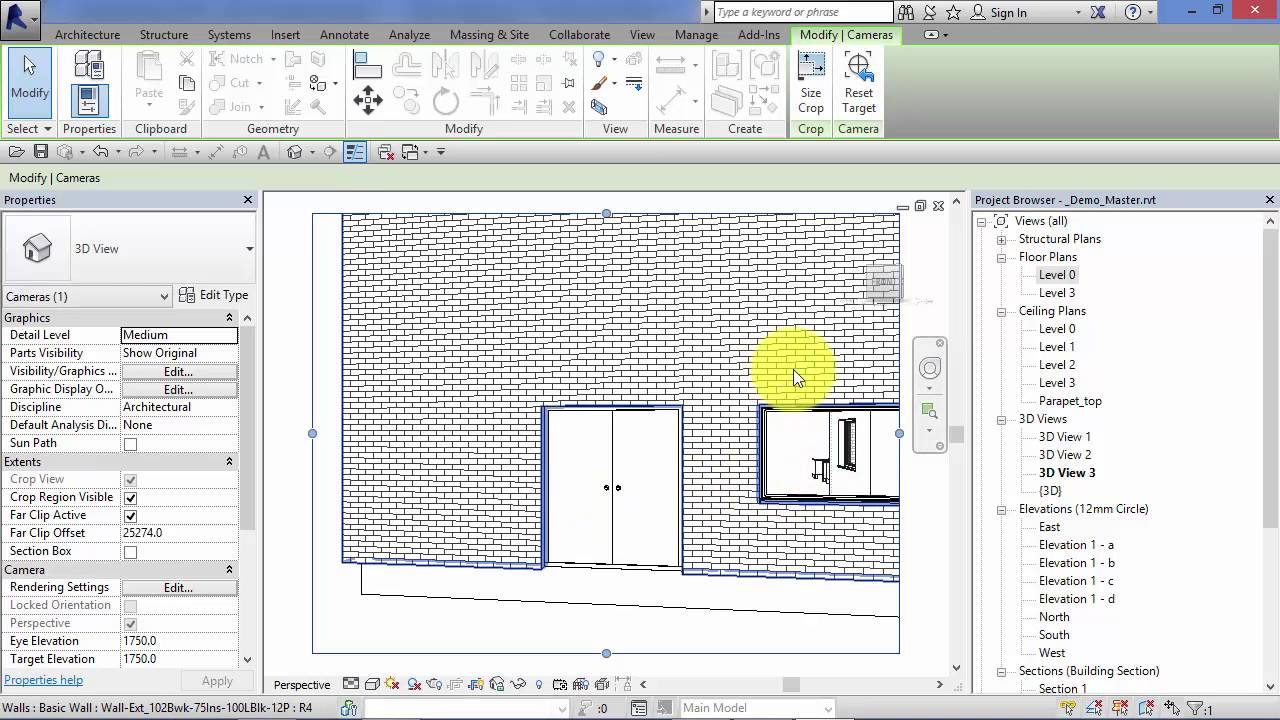Select 3D View 1 in Project Browser
1280x720 pixels.
tap(1064, 437)
